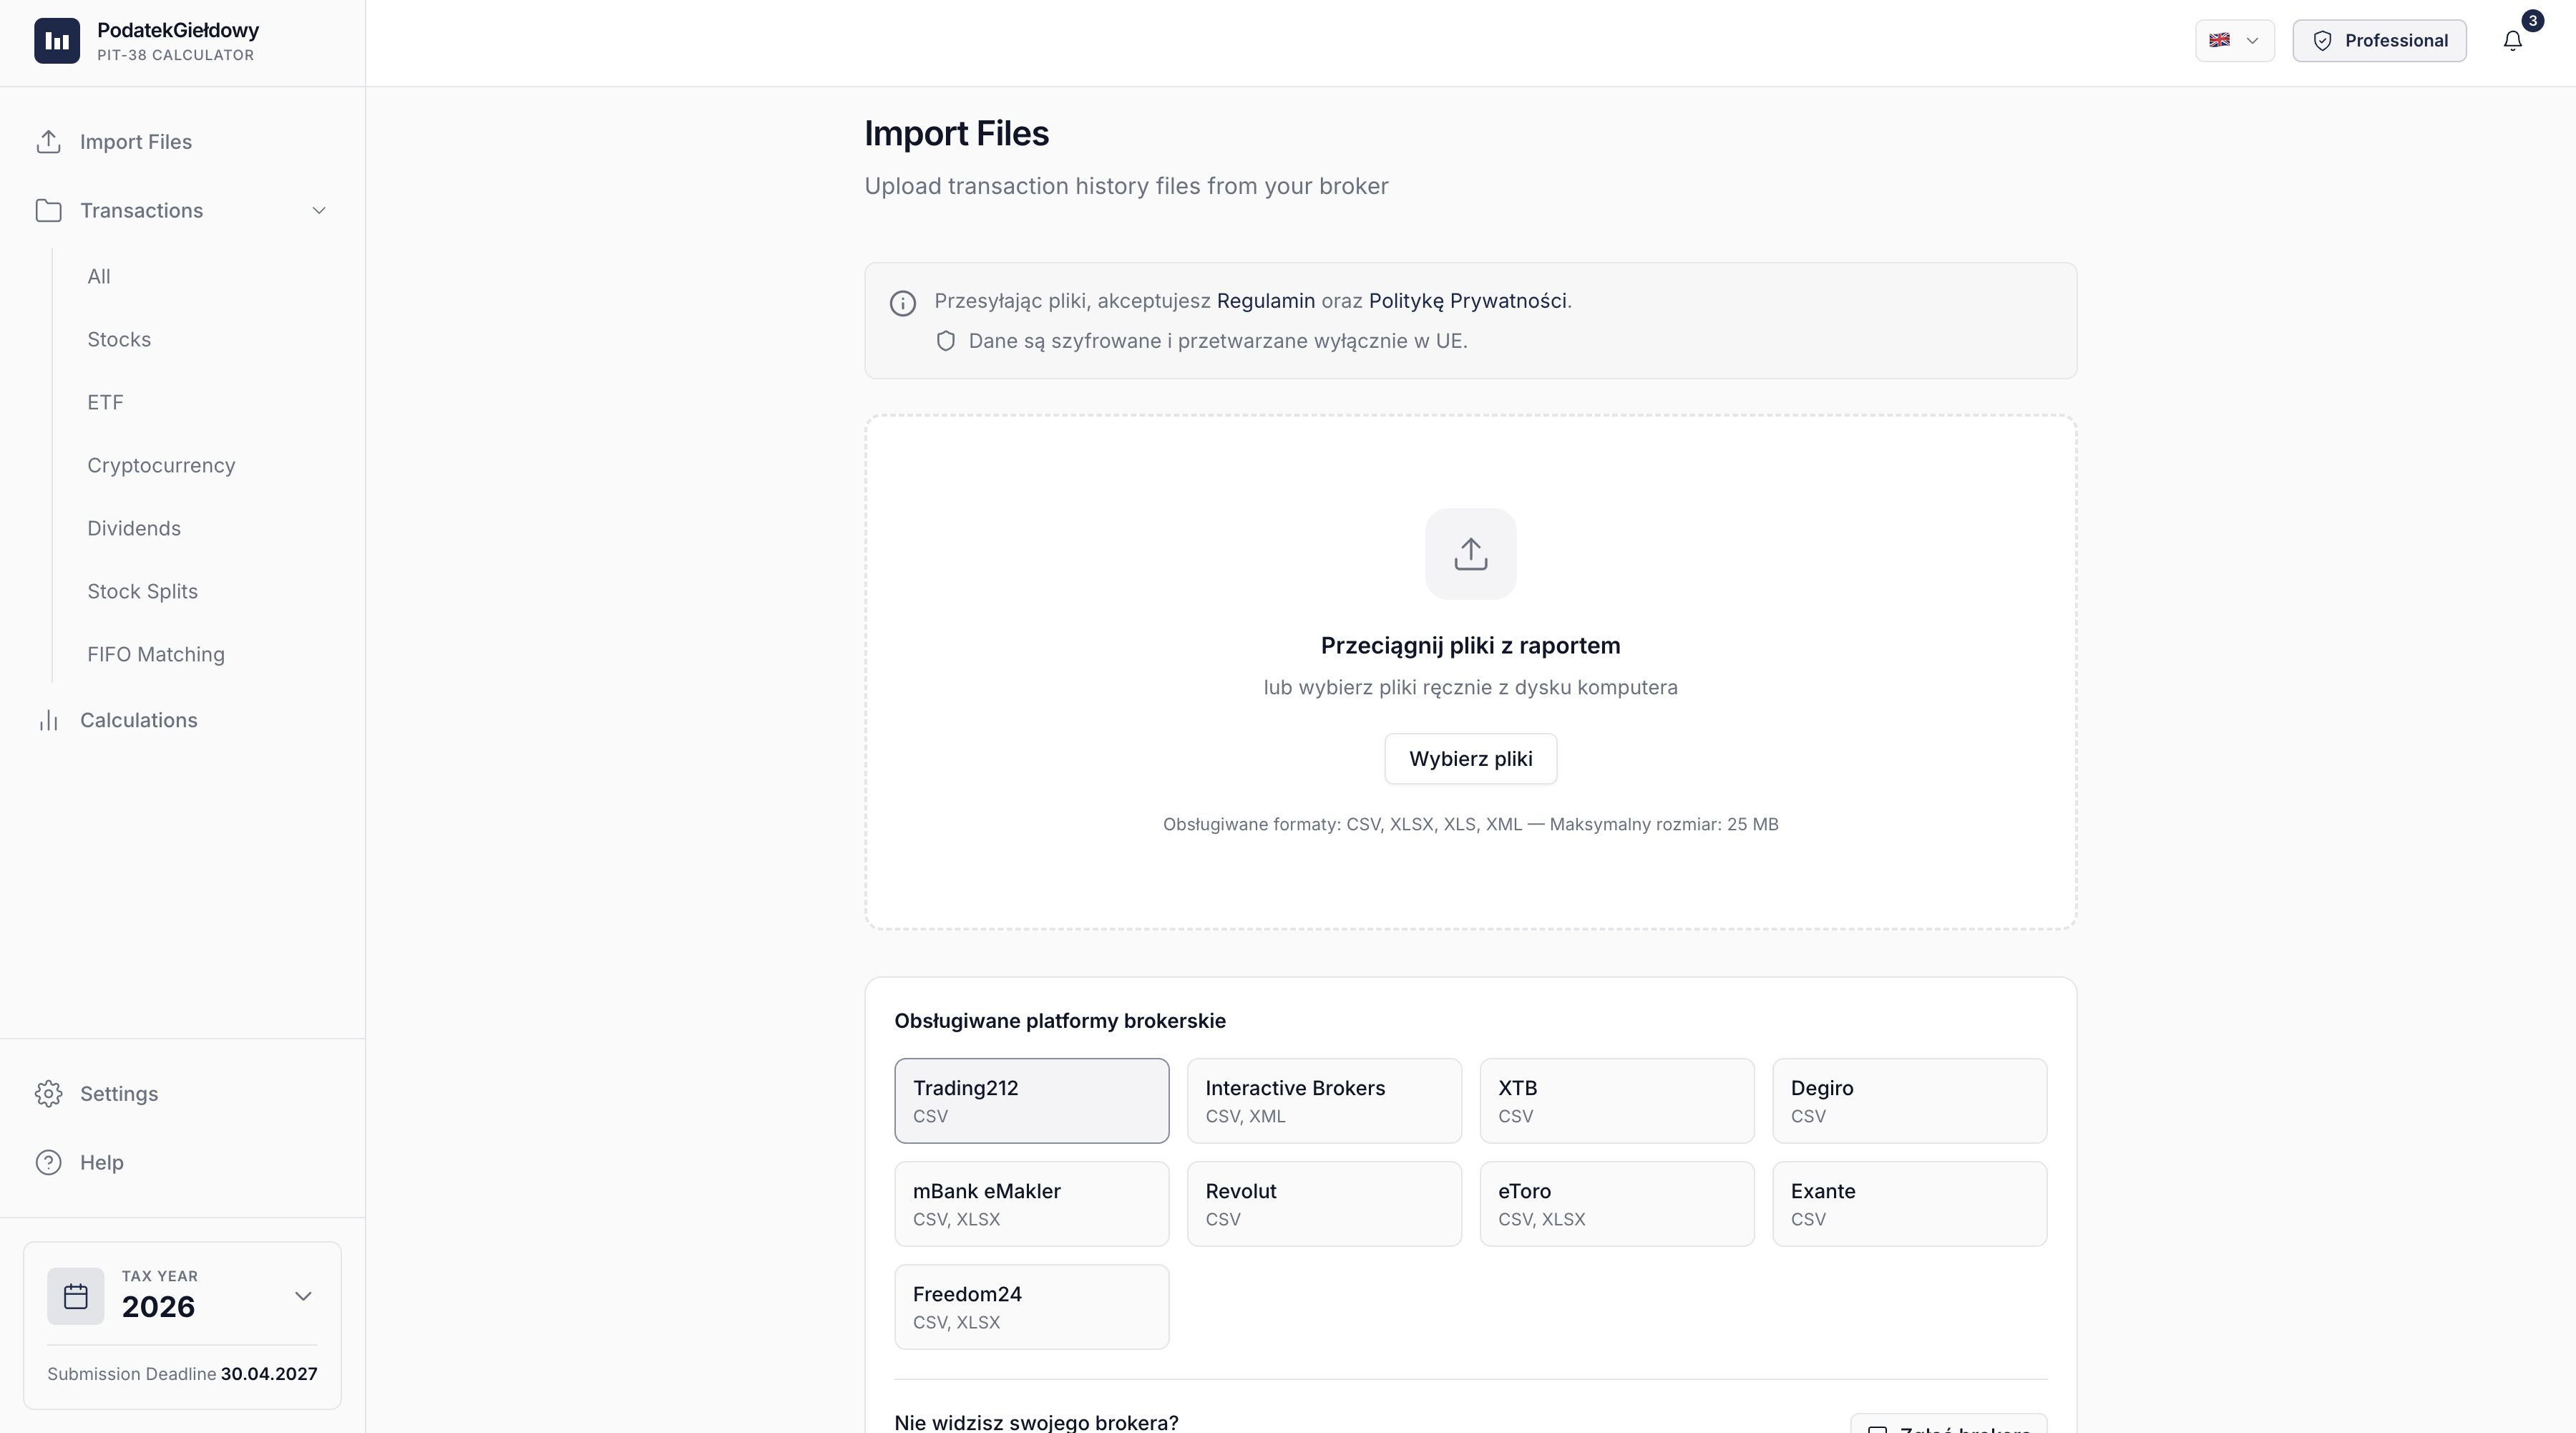This screenshot has height=1433, width=2576.
Task: Click the upload arrow icon in drop zone
Action: pyautogui.click(x=1470, y=554)
